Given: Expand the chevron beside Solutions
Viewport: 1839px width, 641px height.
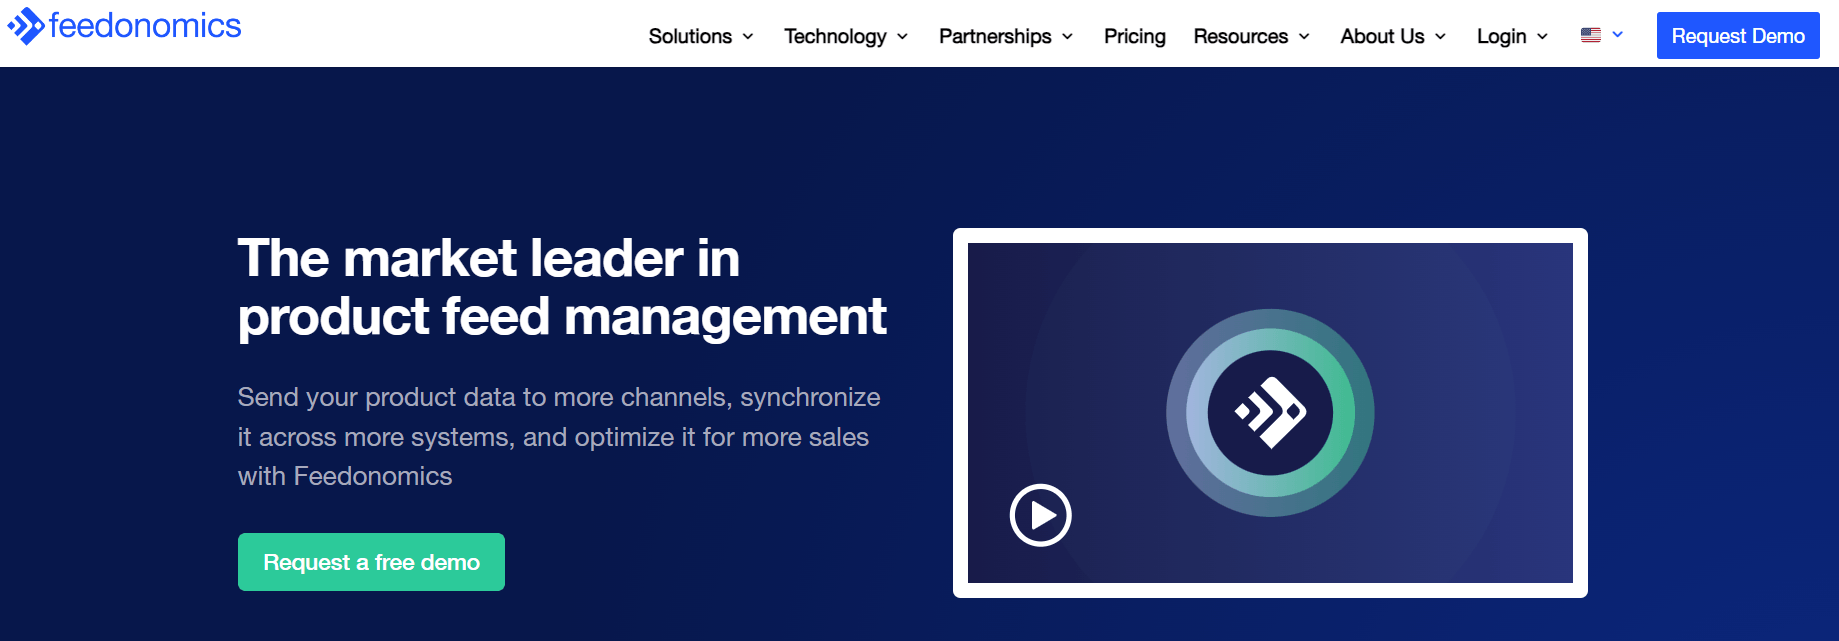Looking at the screenshot, I should 748,37.
